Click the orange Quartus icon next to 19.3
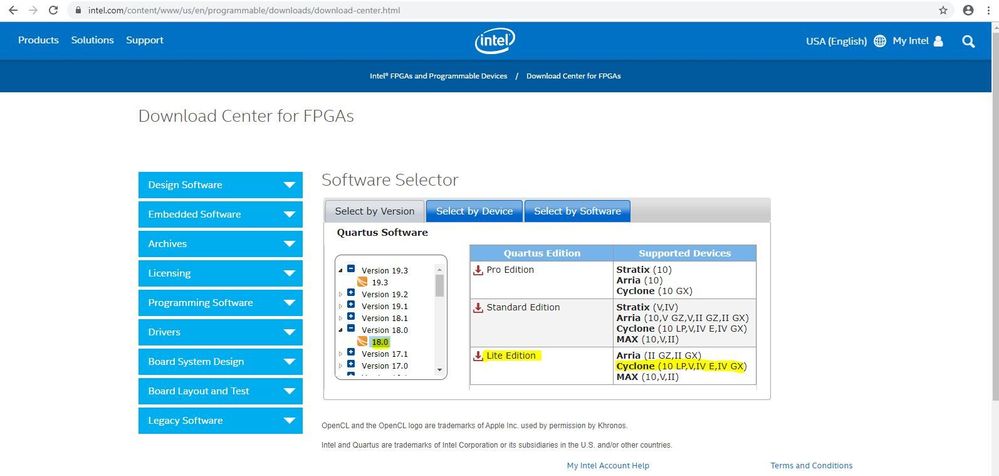Image resolution: width=999 pixels, height=476 pixels. 362,282
